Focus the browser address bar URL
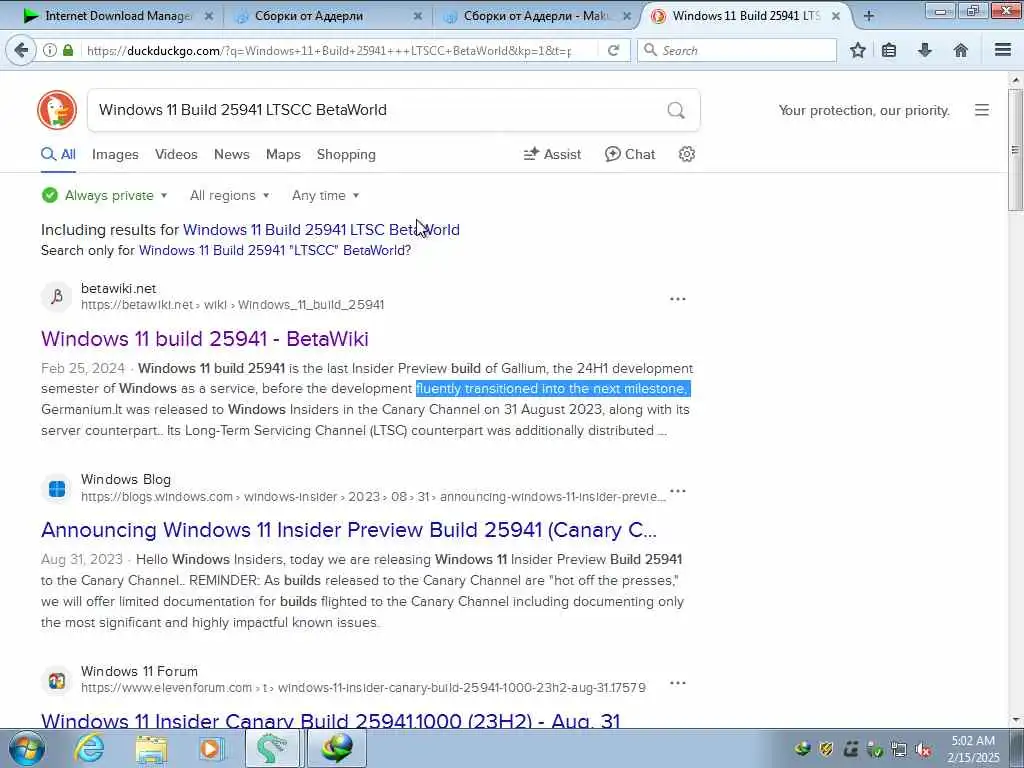 point(328,50)
